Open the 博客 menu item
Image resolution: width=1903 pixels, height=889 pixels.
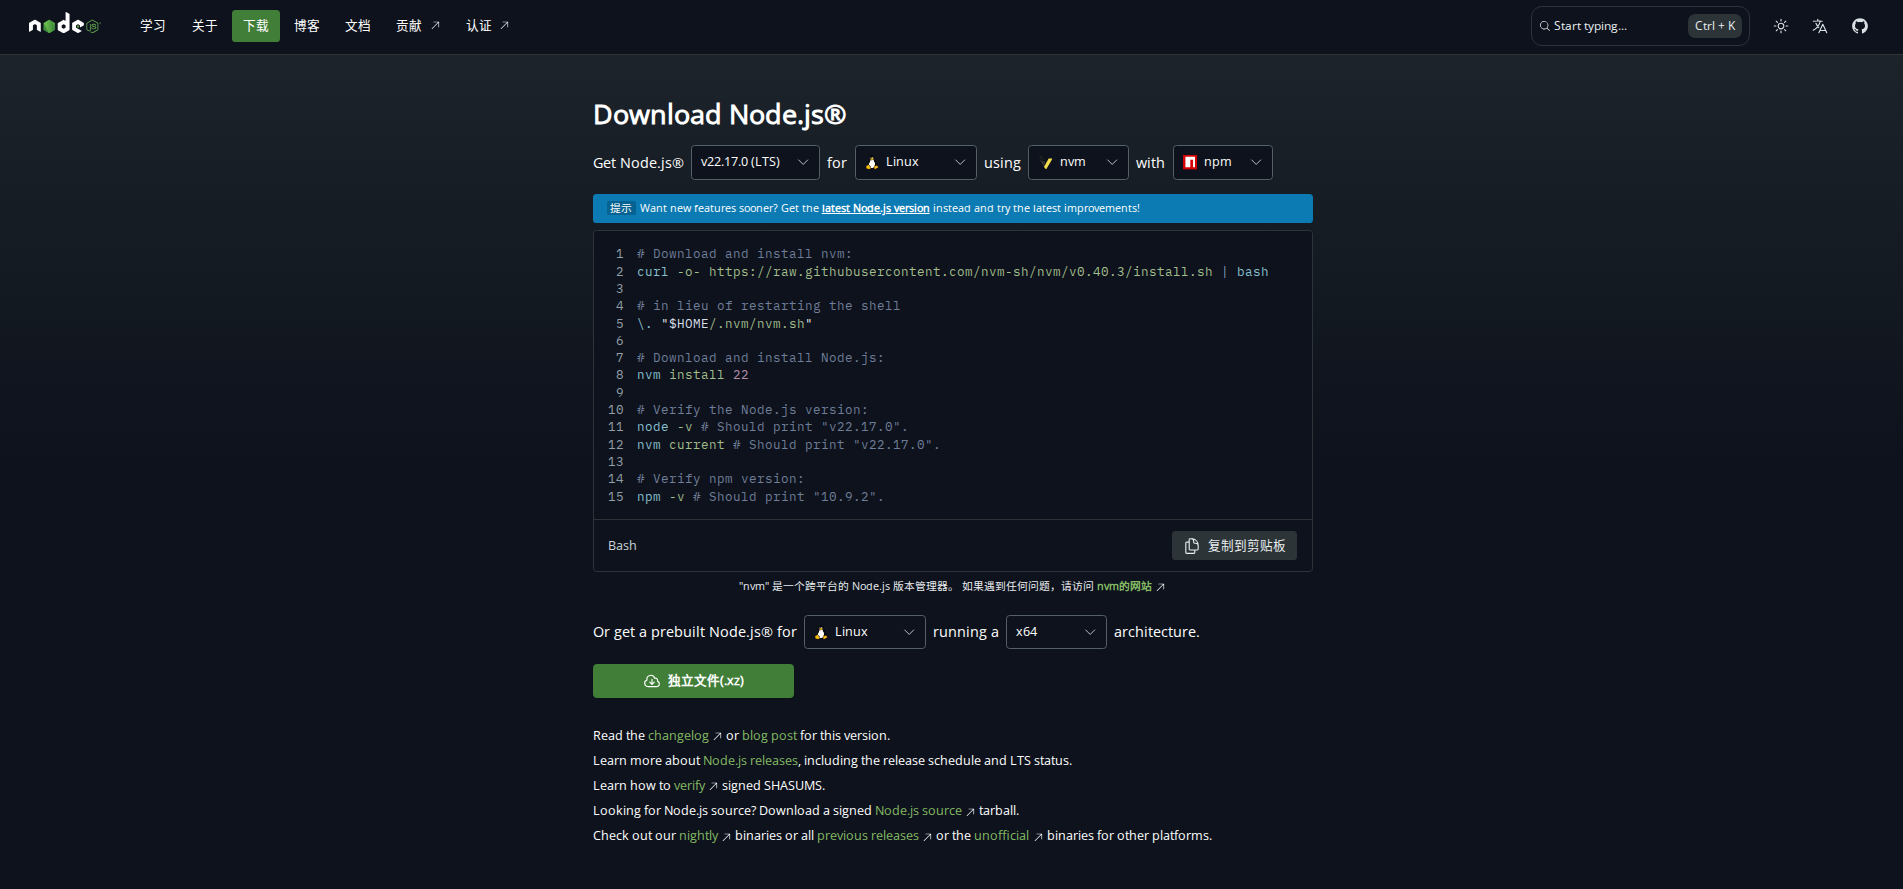(307, 26)
